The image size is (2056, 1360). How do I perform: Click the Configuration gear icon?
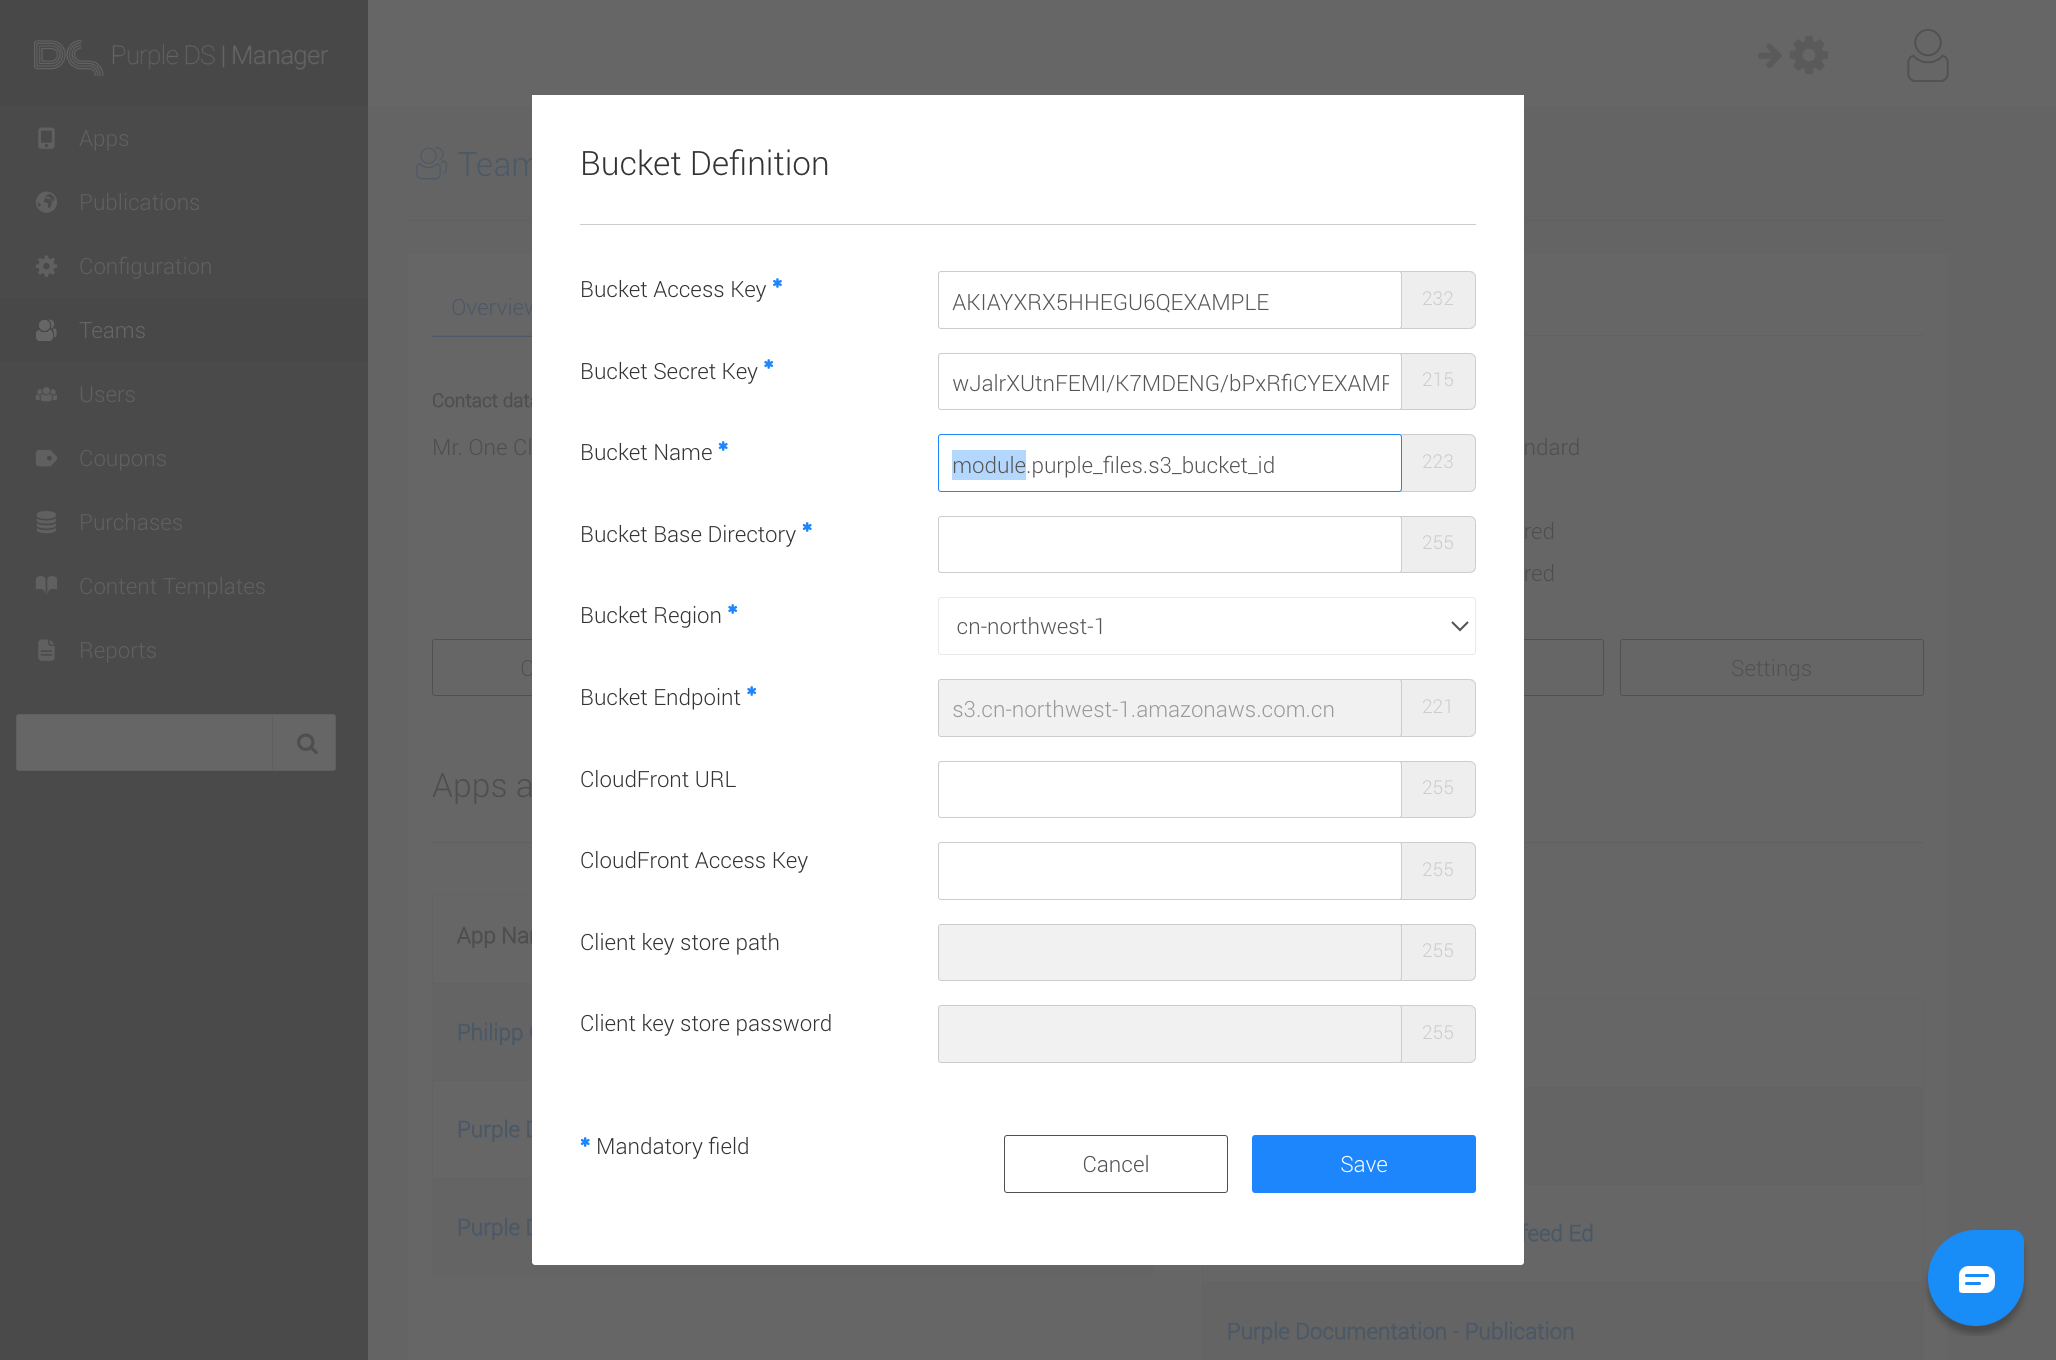click(x=46, y=266)
